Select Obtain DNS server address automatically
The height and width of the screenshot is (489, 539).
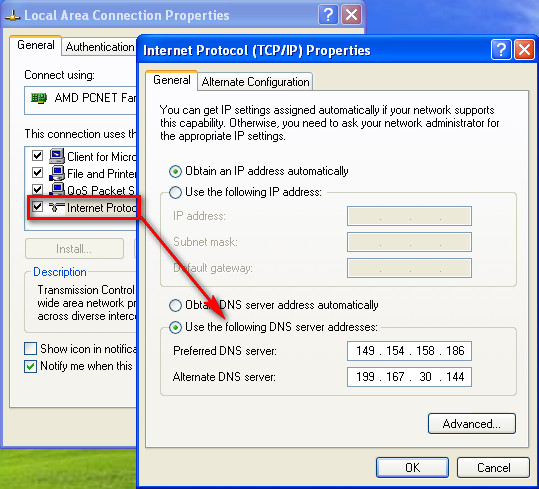click(x=175, y=305)
